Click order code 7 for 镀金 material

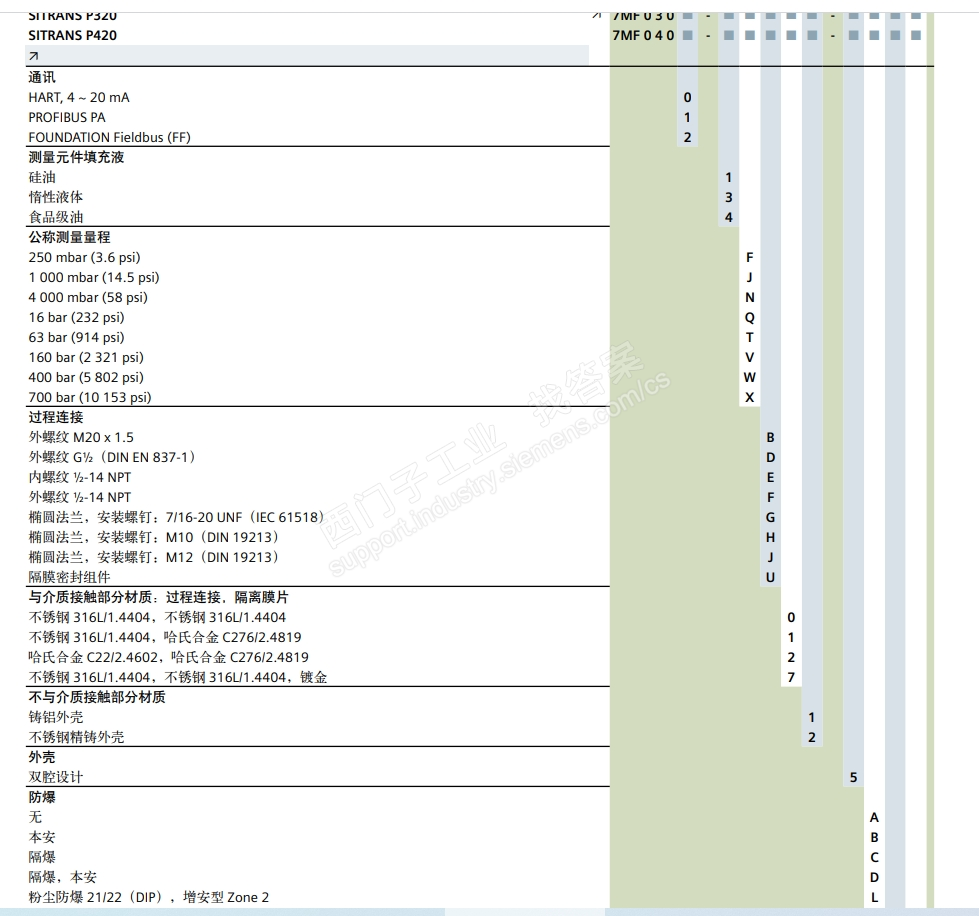[791, 677]
